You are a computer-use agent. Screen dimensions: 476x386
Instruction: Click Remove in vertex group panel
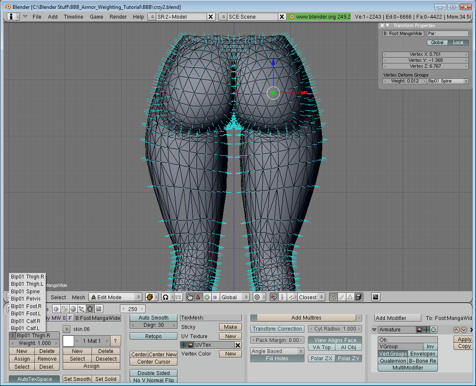(47, 359)
